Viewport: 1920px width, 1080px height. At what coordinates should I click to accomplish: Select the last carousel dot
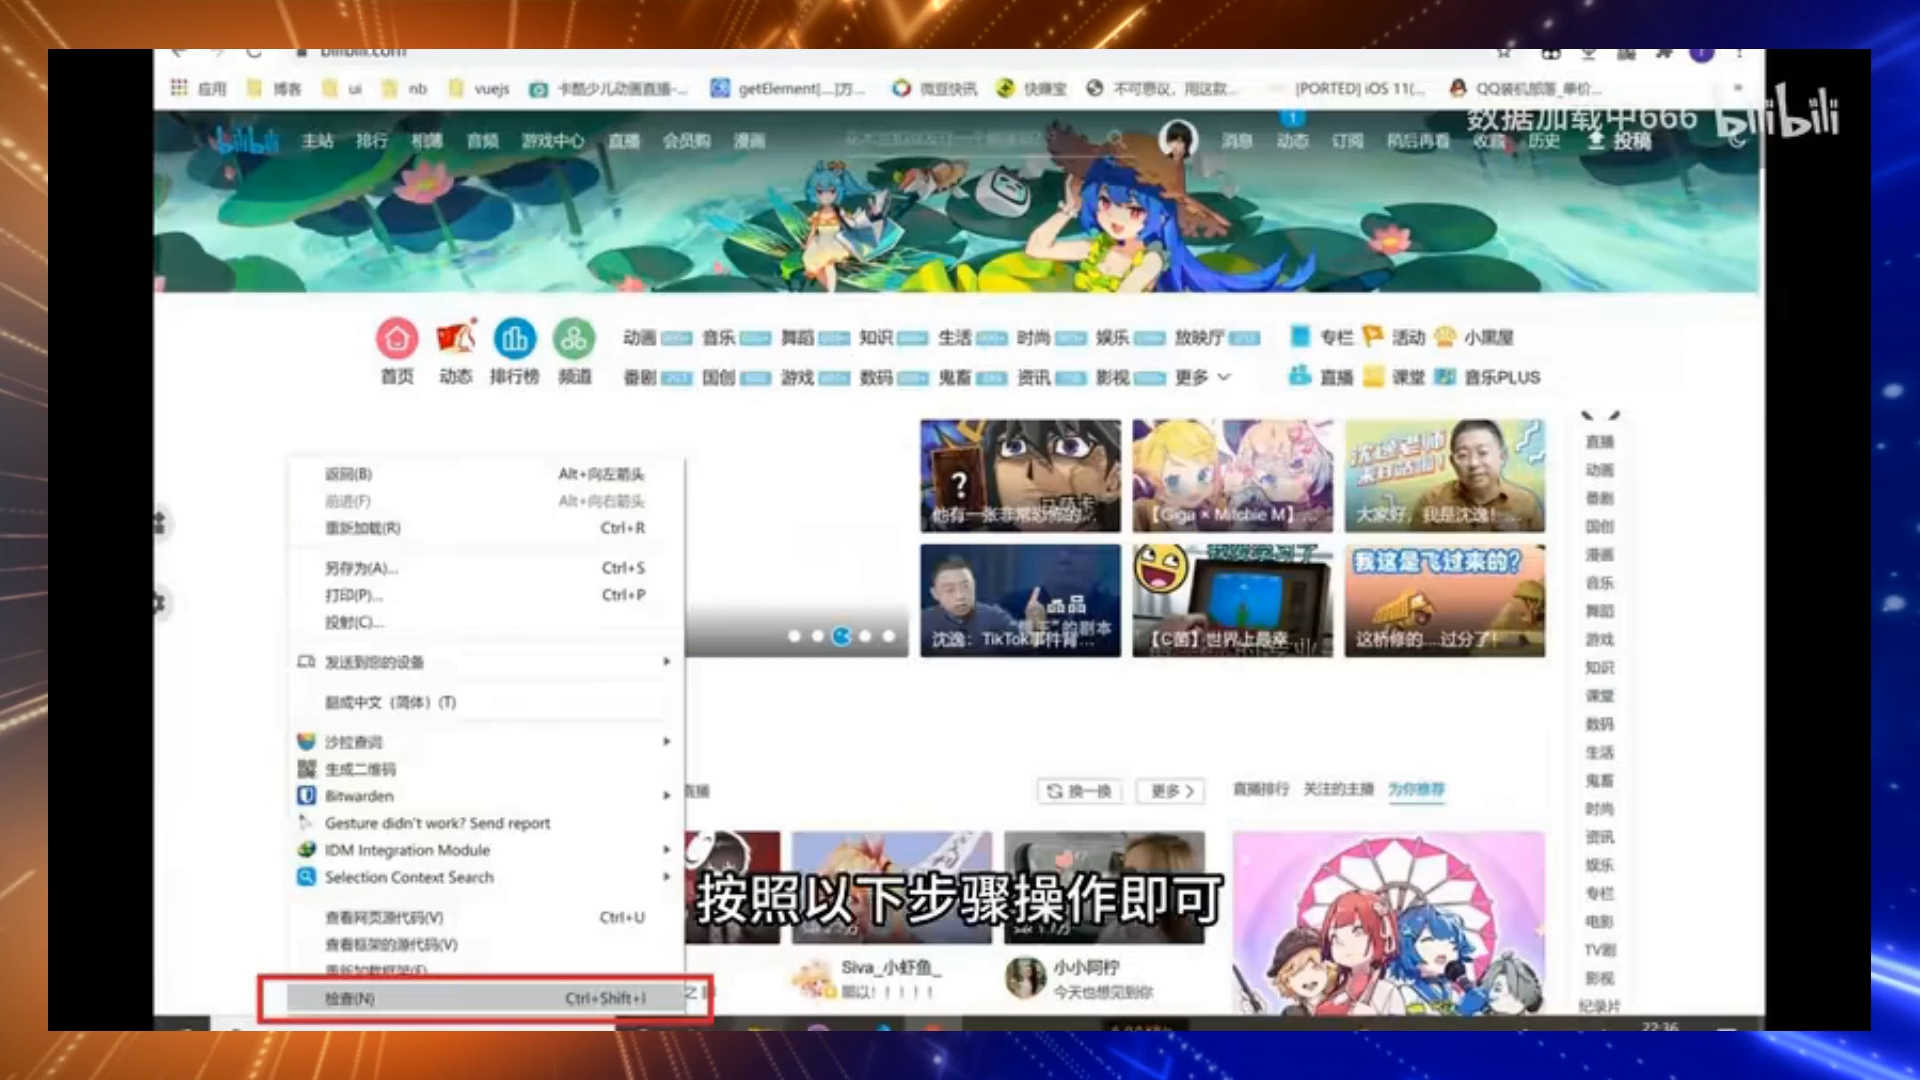coord(888,636)
